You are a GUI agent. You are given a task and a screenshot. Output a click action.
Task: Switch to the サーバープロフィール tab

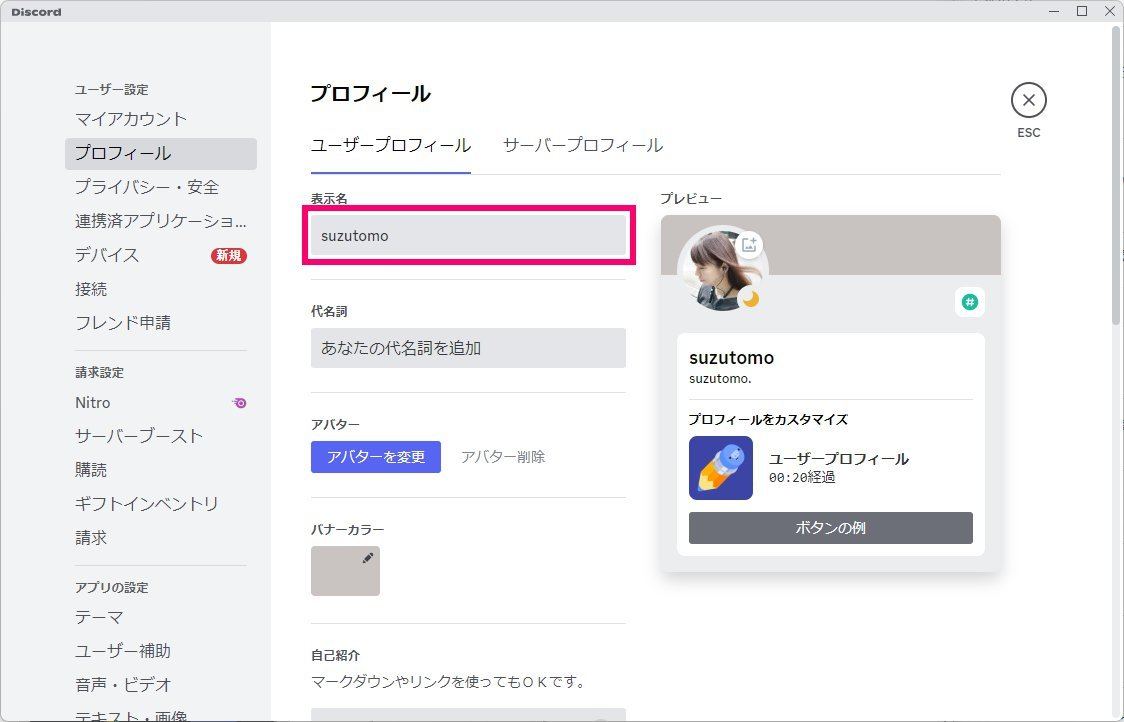click(583, 145)
